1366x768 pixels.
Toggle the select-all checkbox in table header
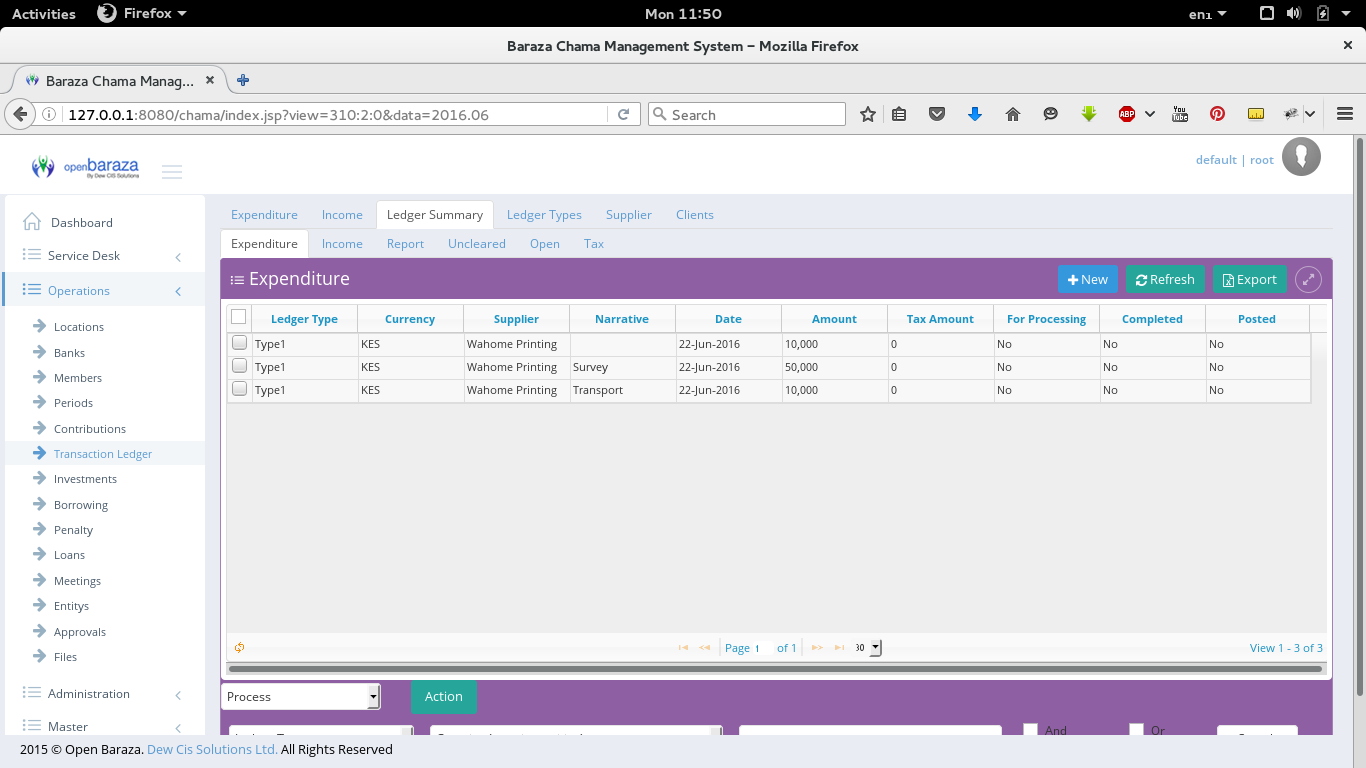pyautogui.click(x=239, y=314)
